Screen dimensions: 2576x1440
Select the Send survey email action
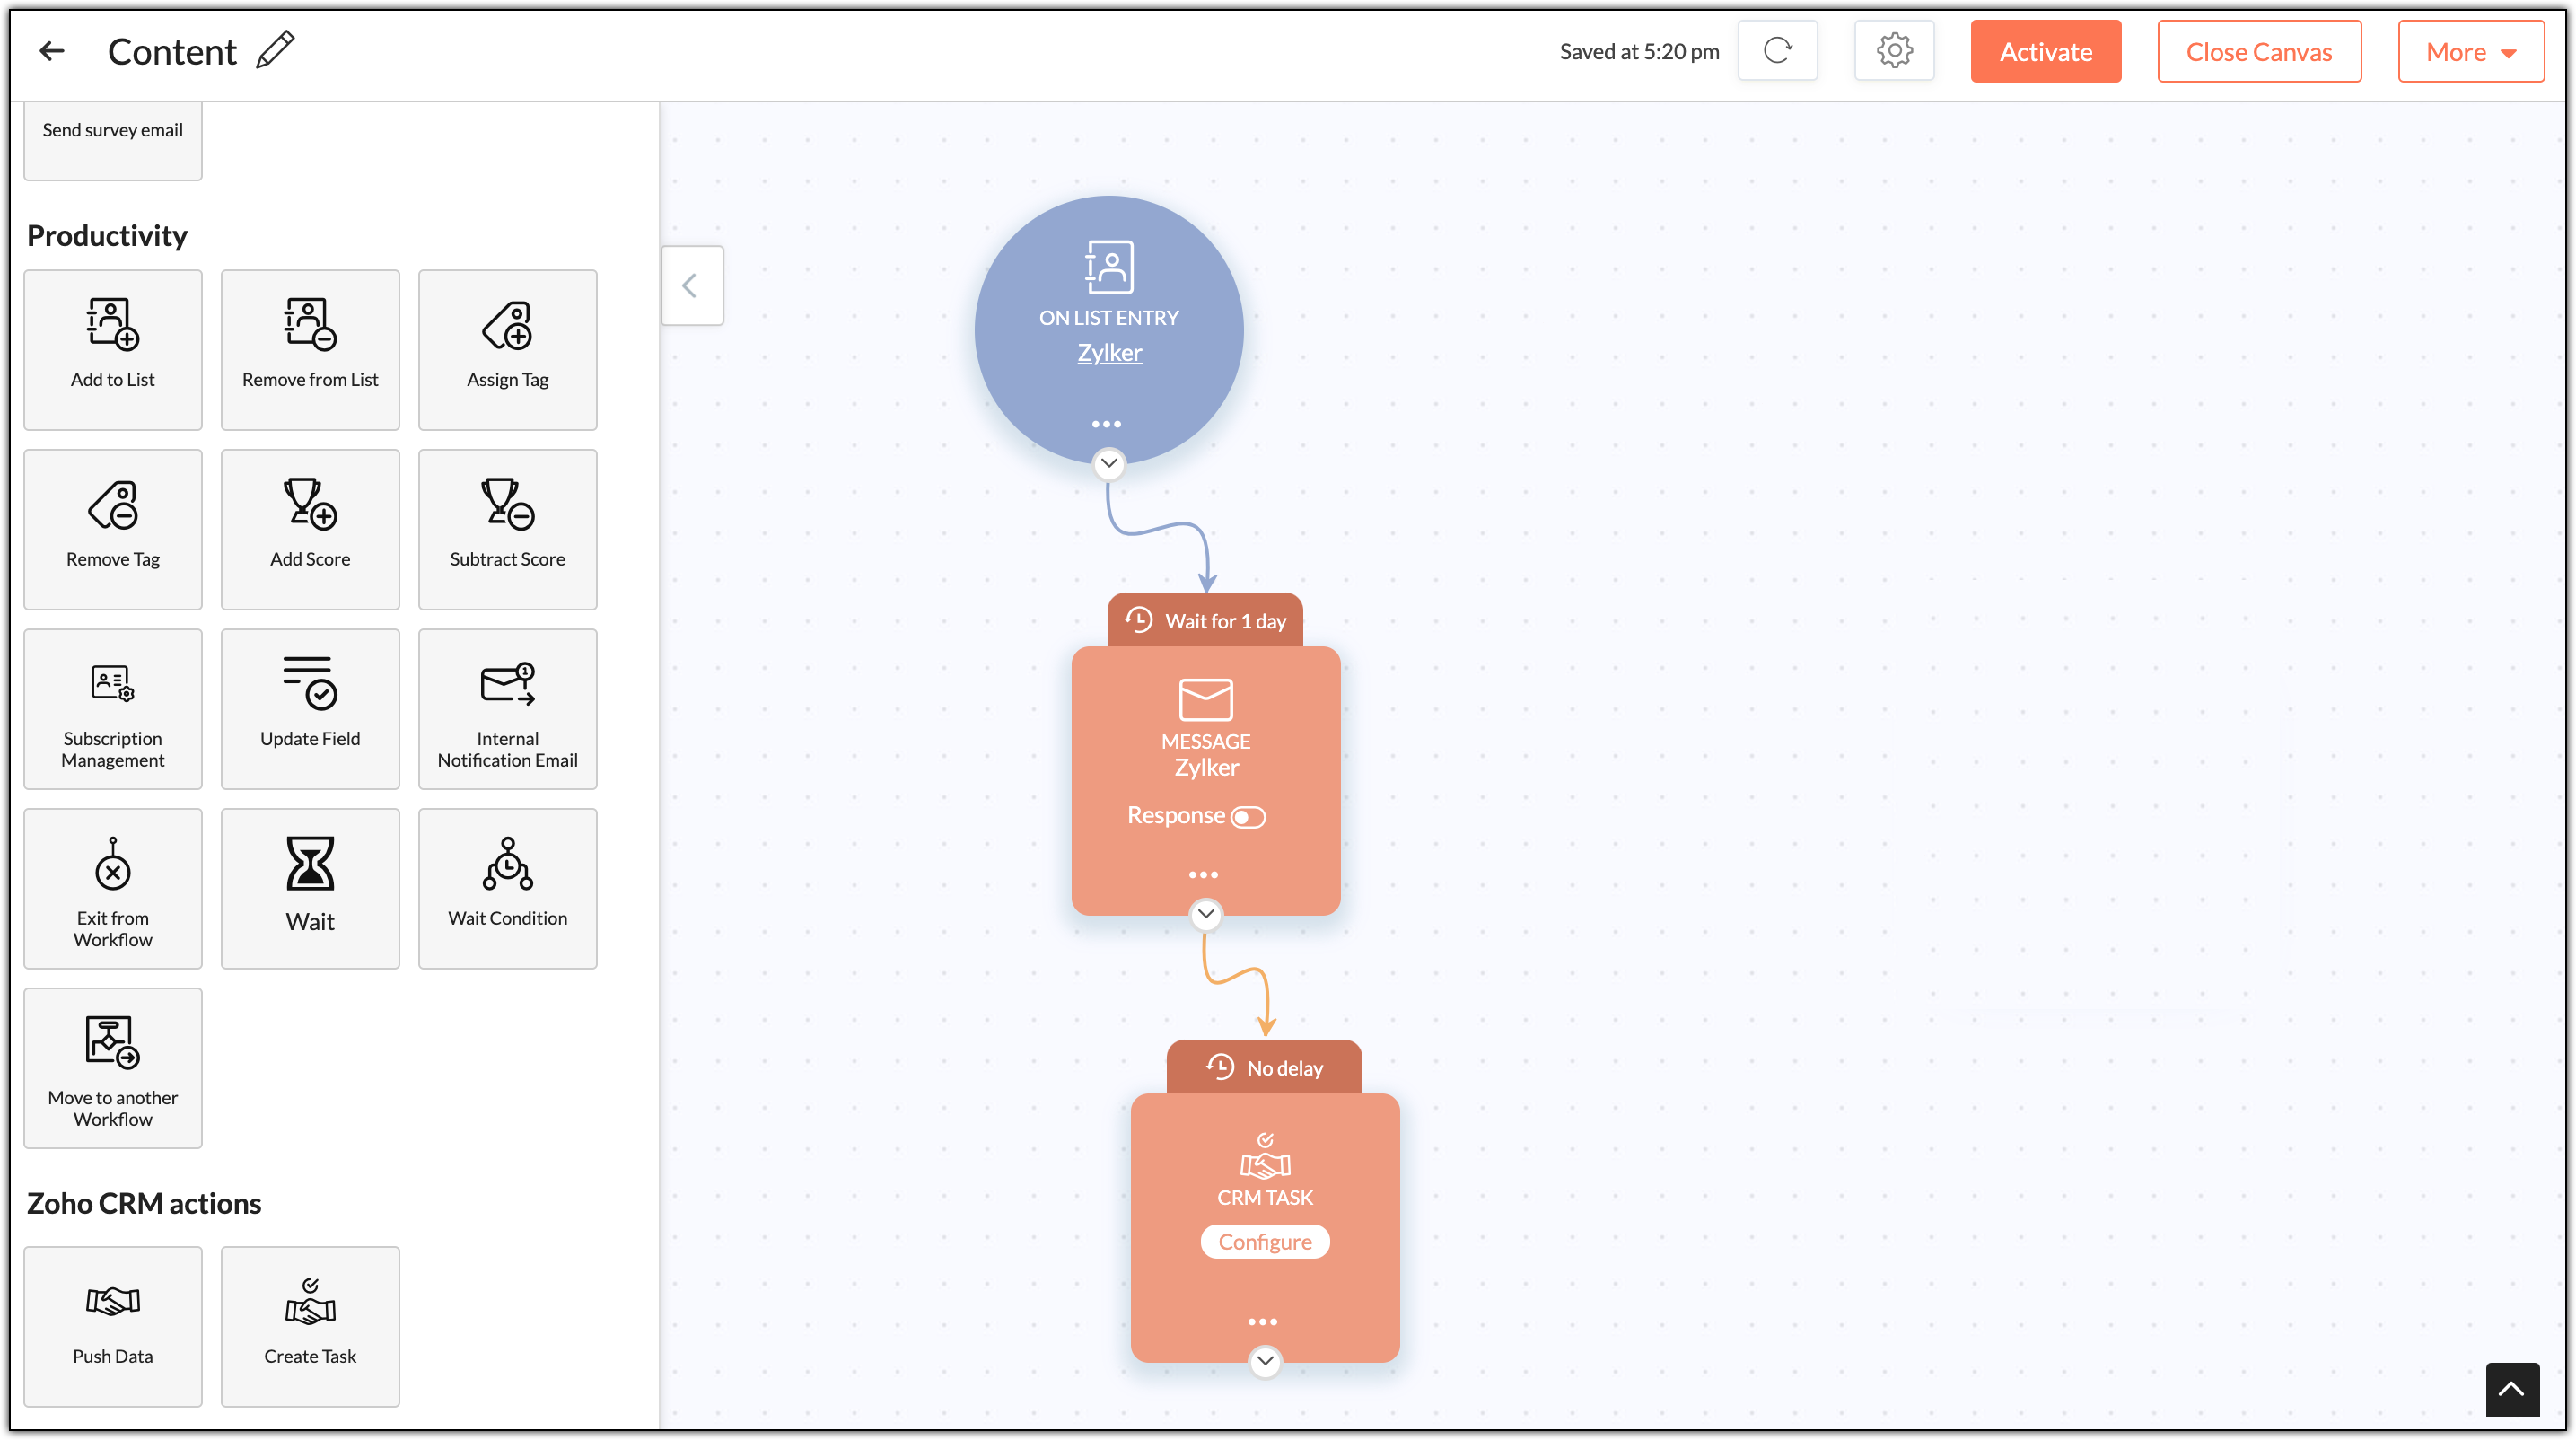pyautogui.click(x=113, y=140)
